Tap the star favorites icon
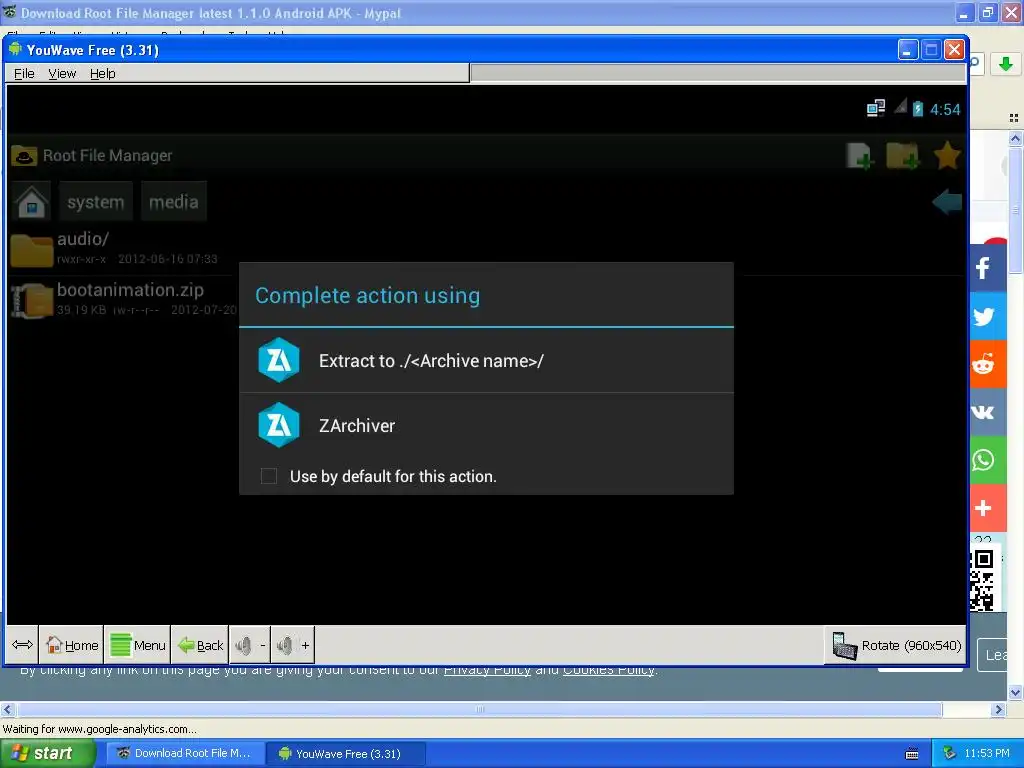1024x768 pixels. click(x=947, y=155)
